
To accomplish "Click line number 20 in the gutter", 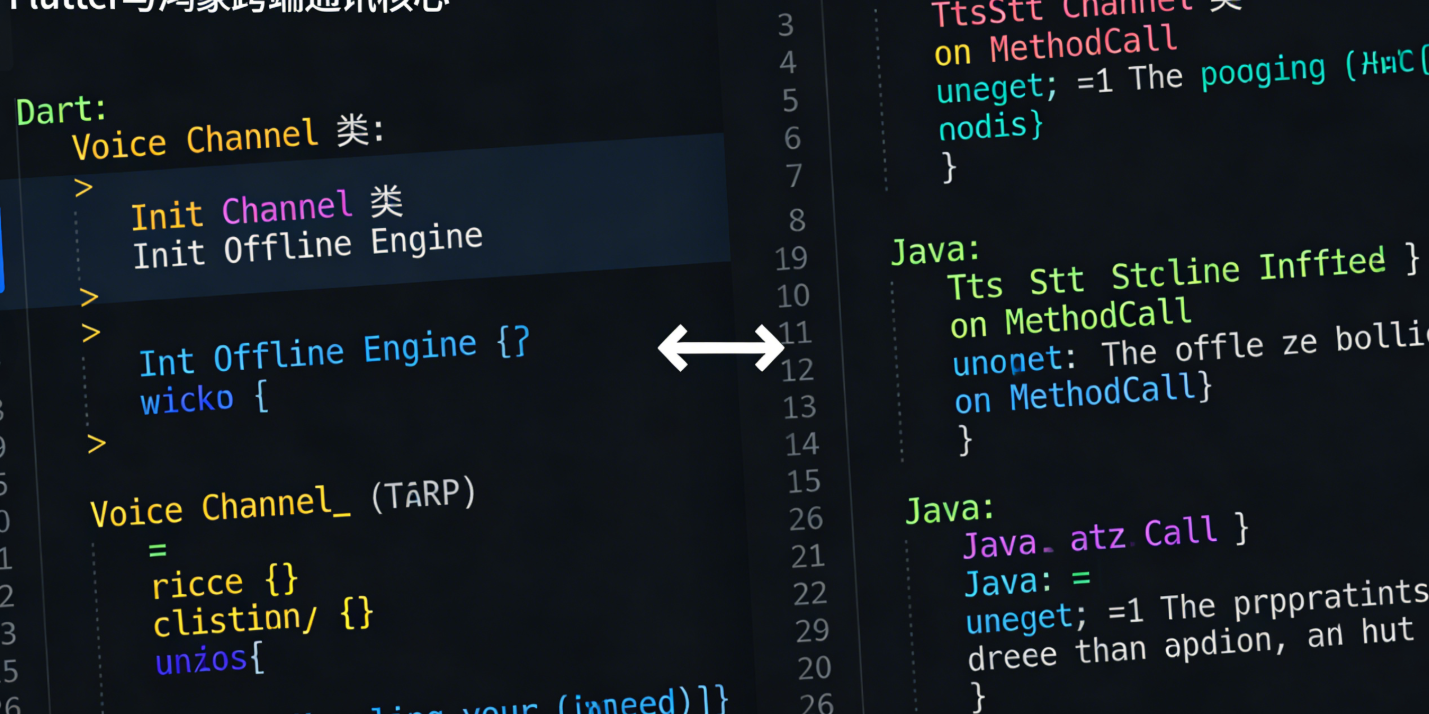I will click(814, 668).
